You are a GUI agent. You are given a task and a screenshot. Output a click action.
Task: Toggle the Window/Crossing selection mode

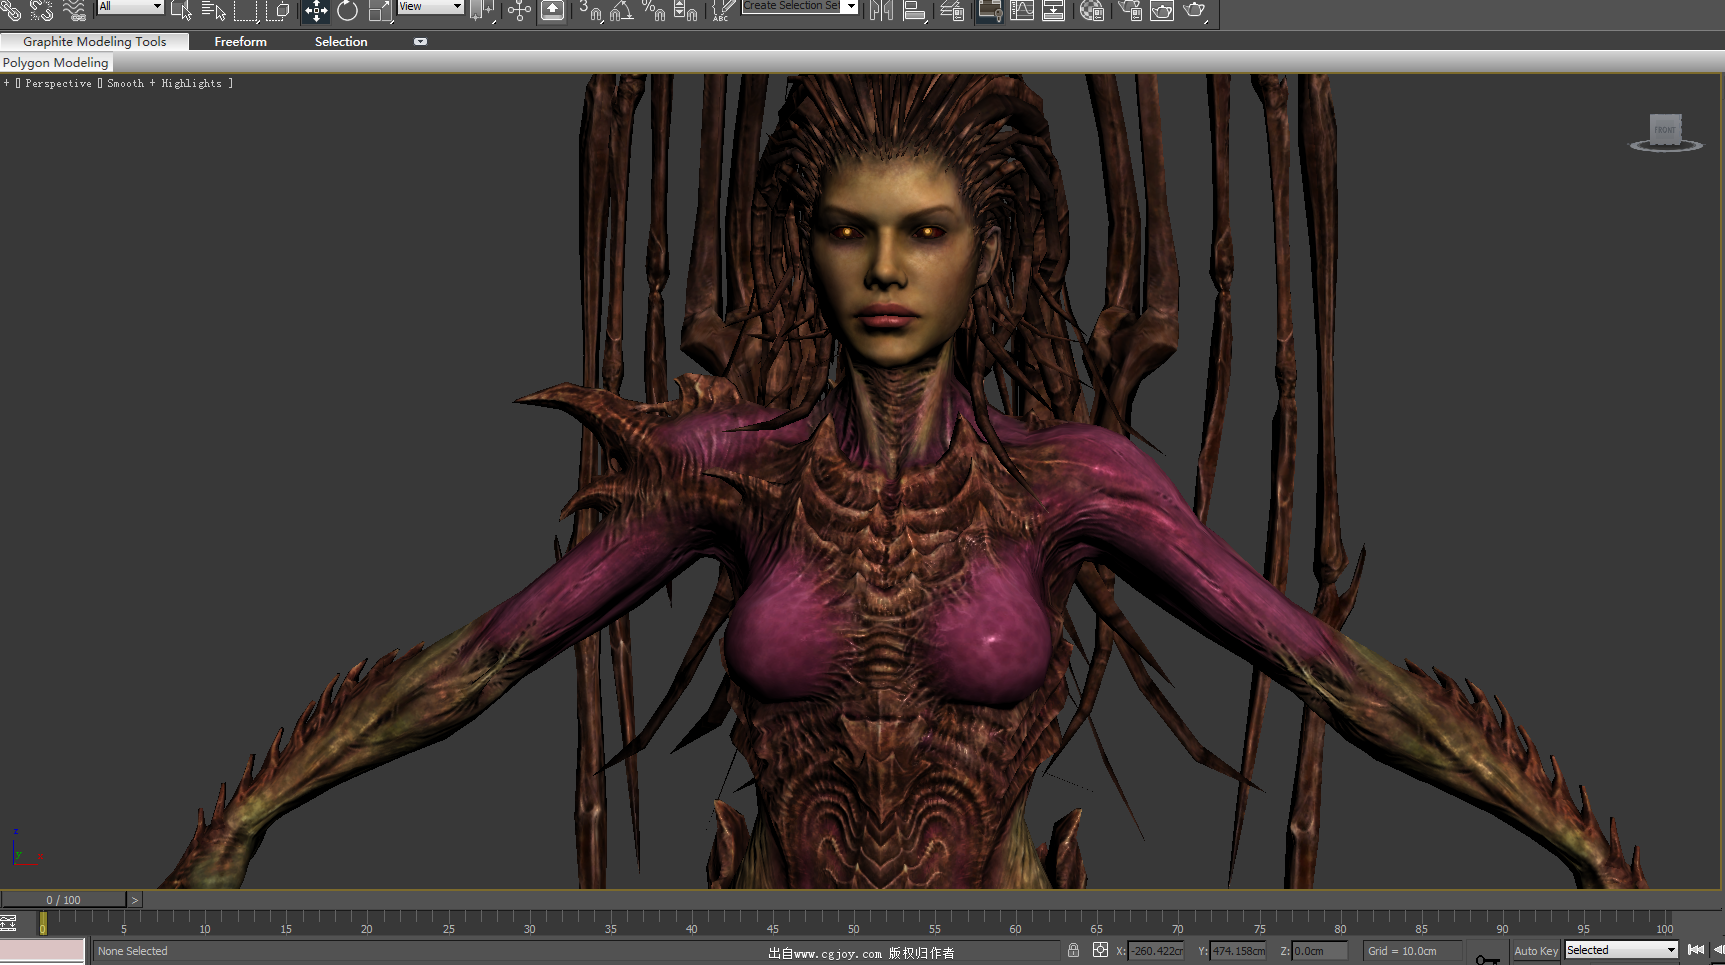pos(279,10)
